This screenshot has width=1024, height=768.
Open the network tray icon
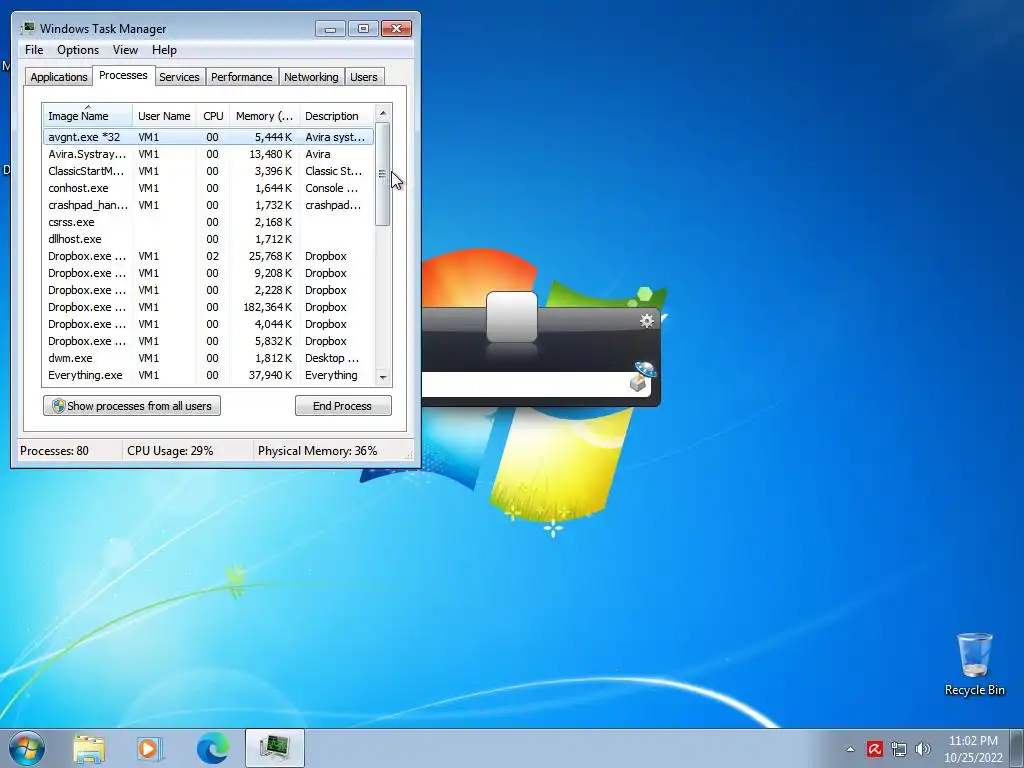click(899, 749)
